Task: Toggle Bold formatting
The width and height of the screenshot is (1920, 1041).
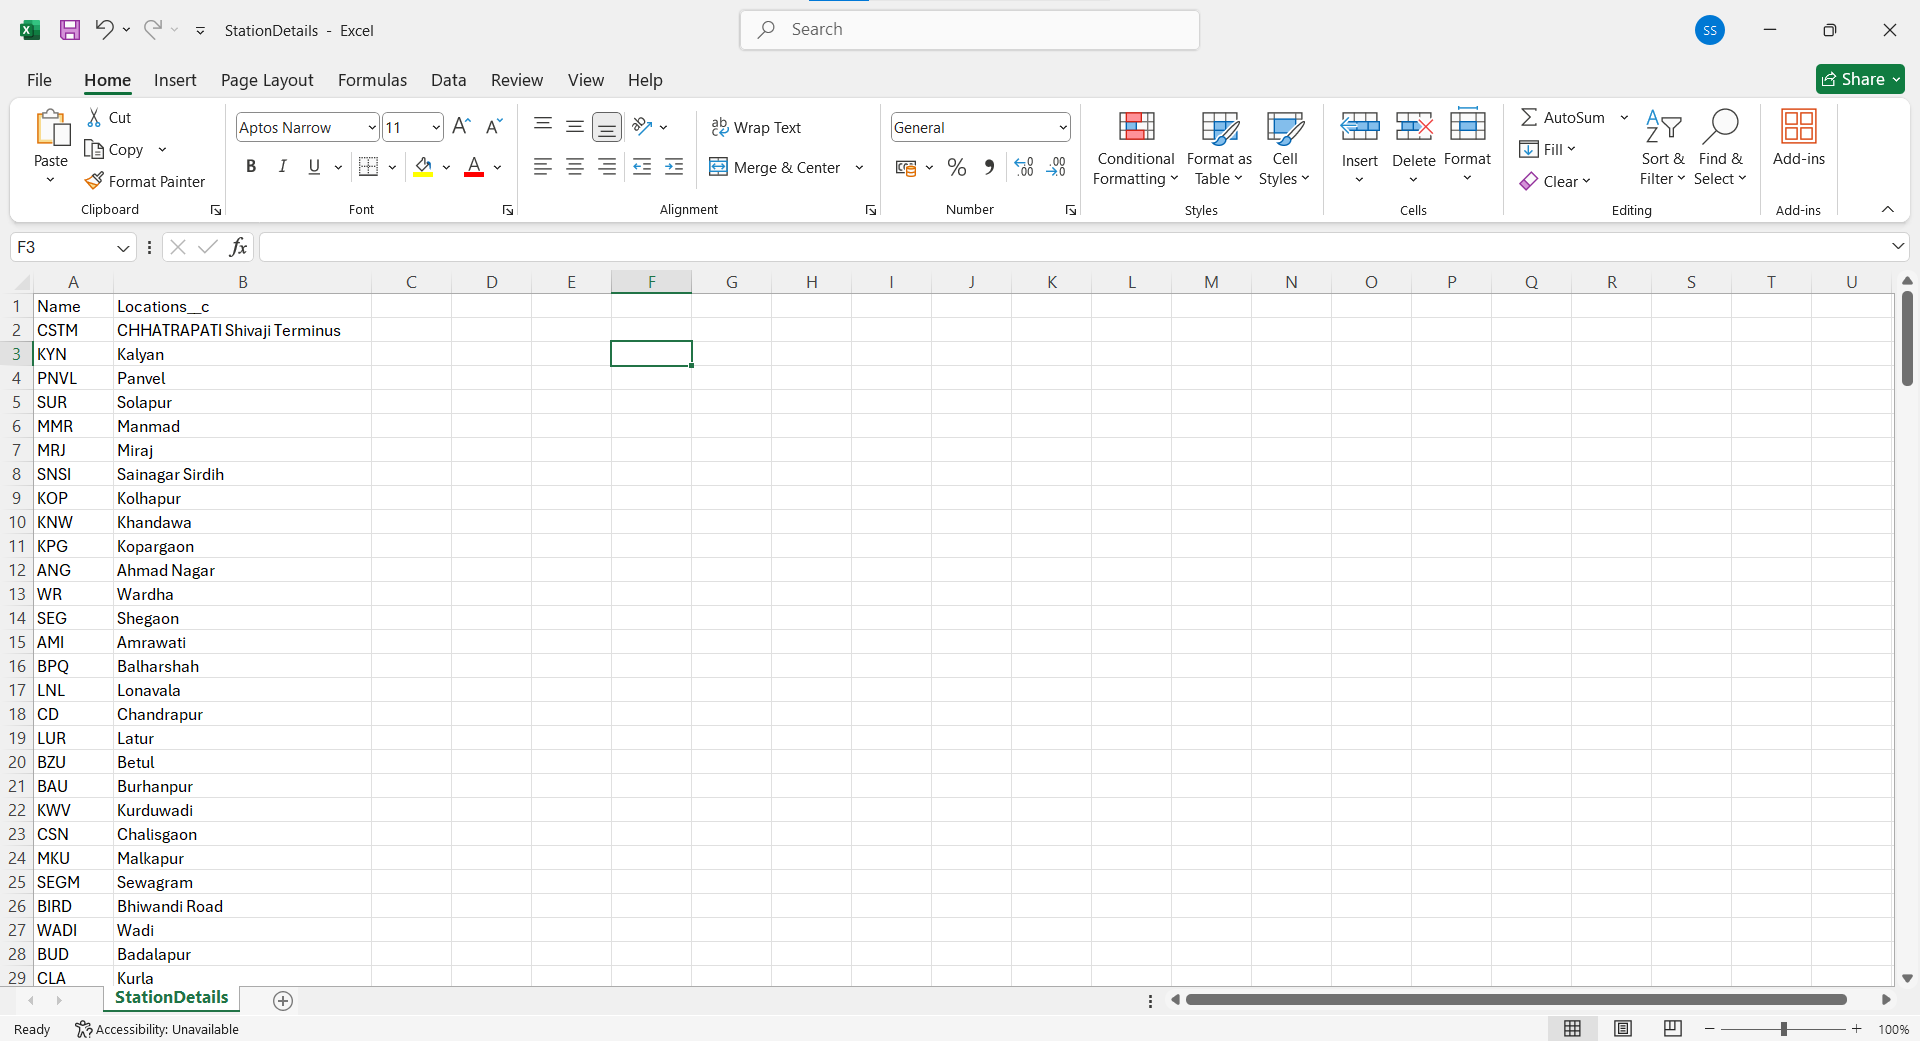Action: point(251,167)
